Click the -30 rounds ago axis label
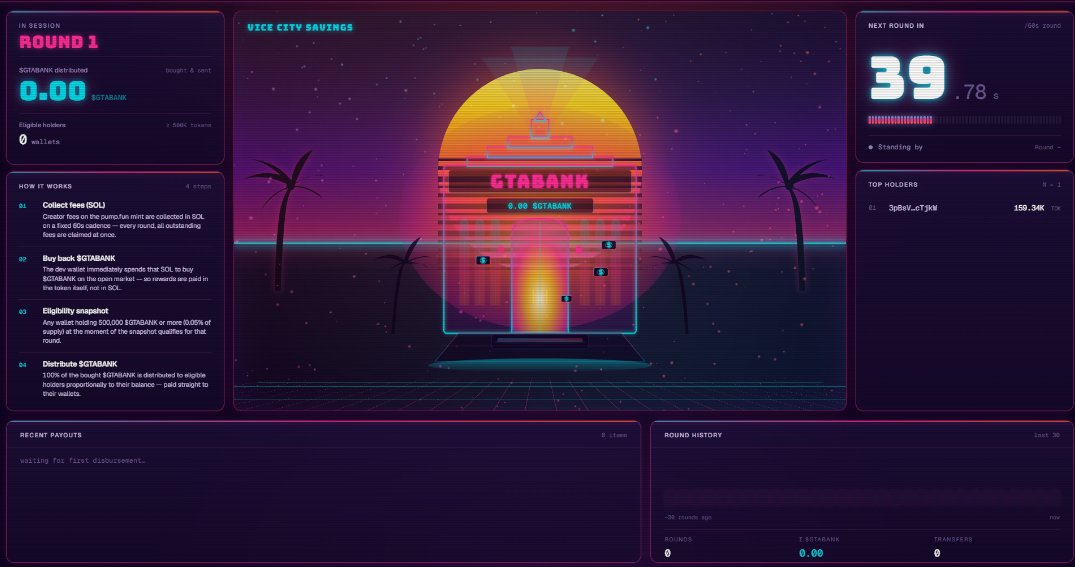 point(688,517)
